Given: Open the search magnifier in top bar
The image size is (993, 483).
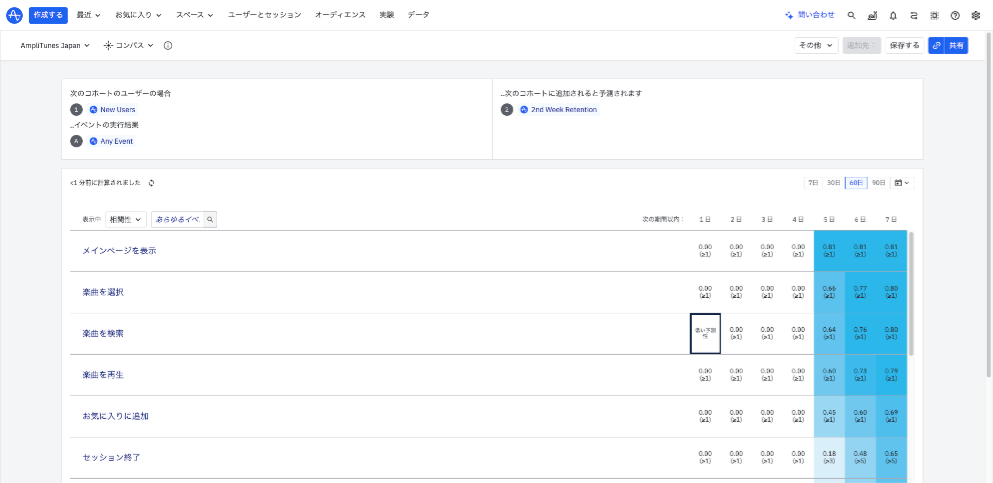Looking at the screenshot, I should pyautogui.click(x=851, y=15).
